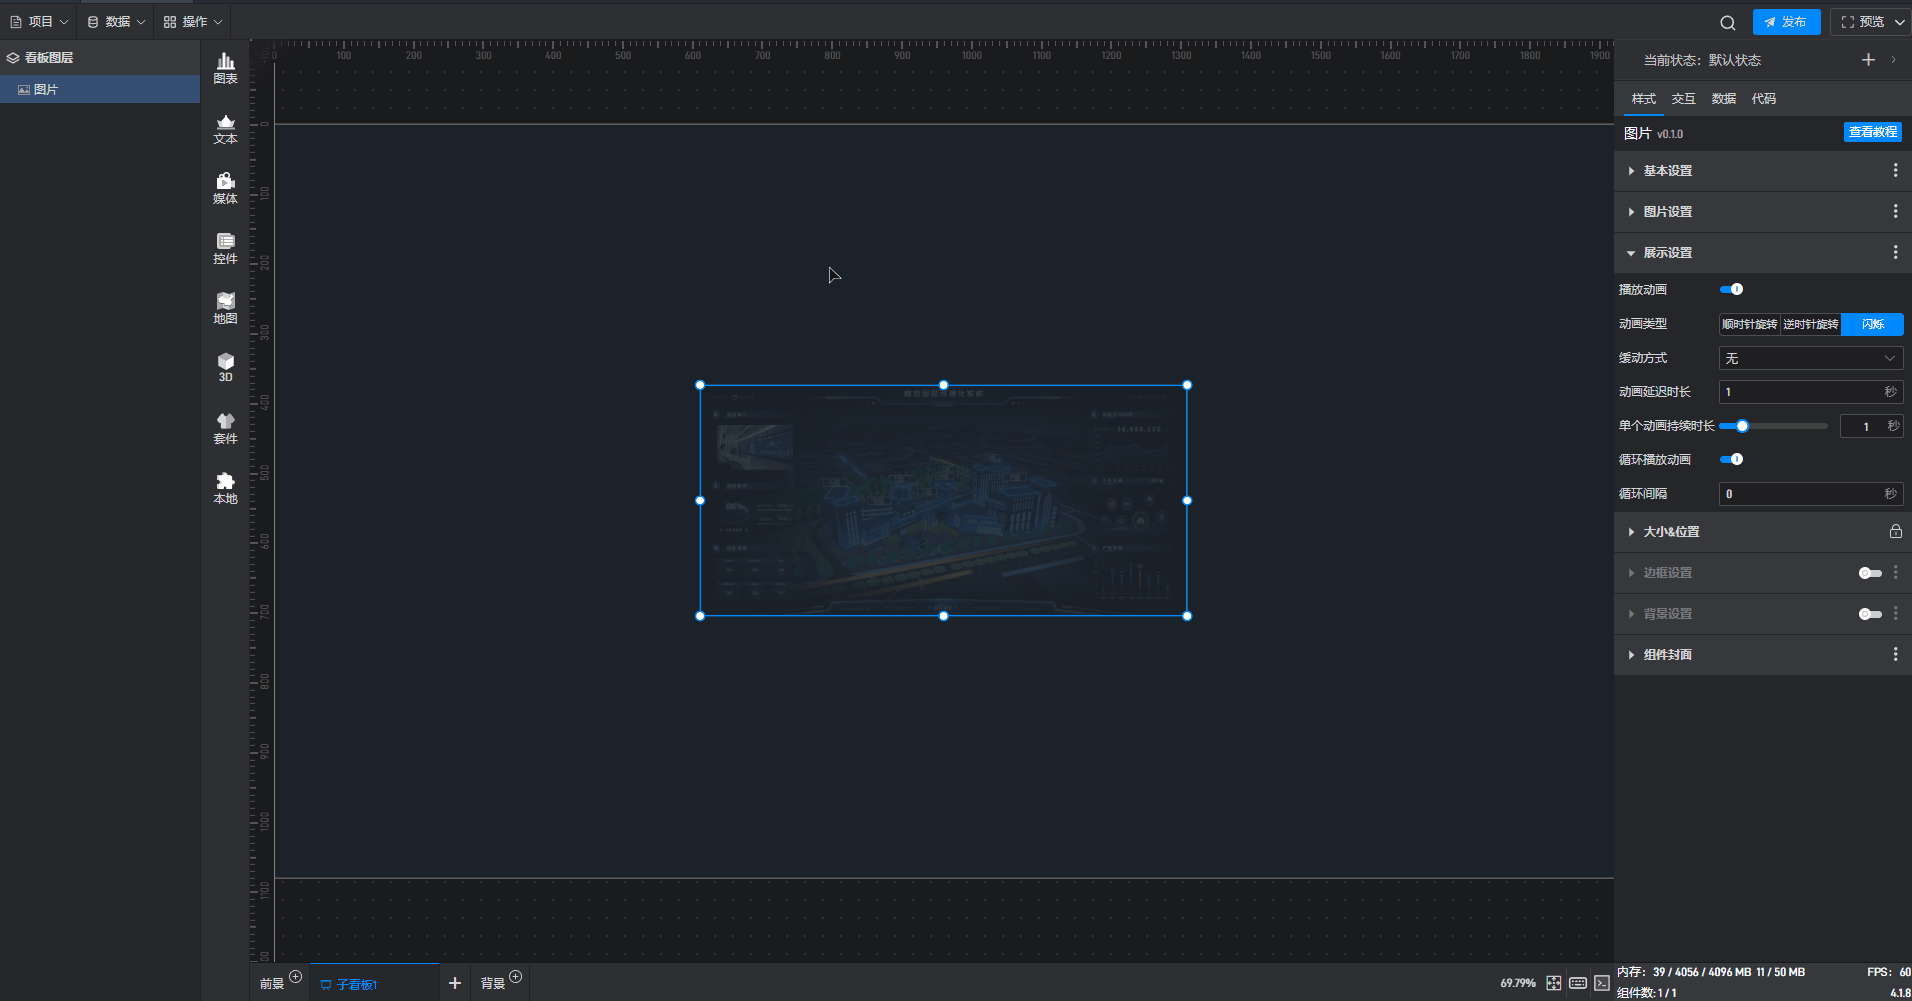Open the 控件 controls components panel
Image resolution: width=1912 pixels, height=1001 pixels.
(225, 248)
